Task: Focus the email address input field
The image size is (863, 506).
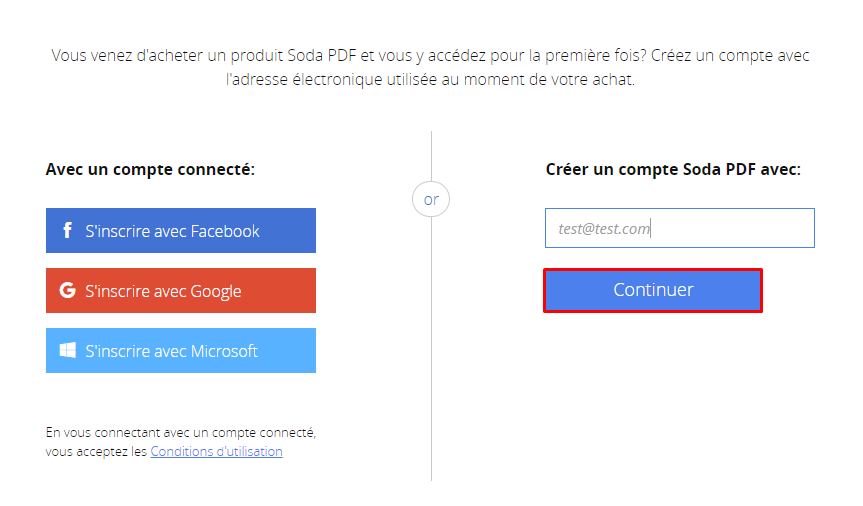Action: click(679, 228)
